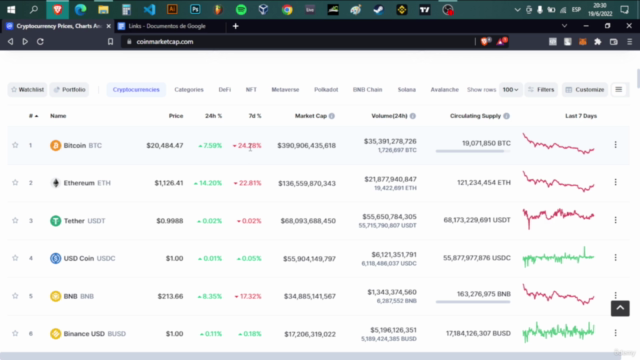Click the Customize columns button
Image resolution: width=640 pixels, height=360 pixels.
pos(585,89)
